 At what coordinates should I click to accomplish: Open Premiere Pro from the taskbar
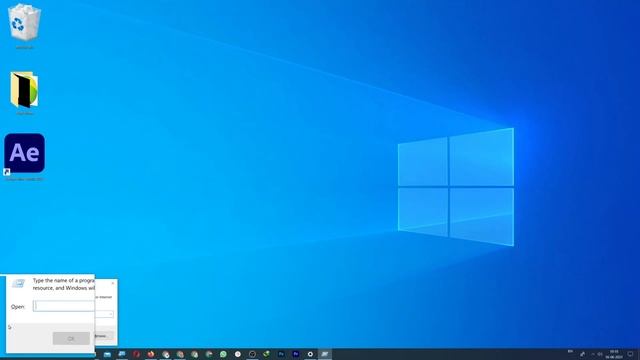point(296,354)
